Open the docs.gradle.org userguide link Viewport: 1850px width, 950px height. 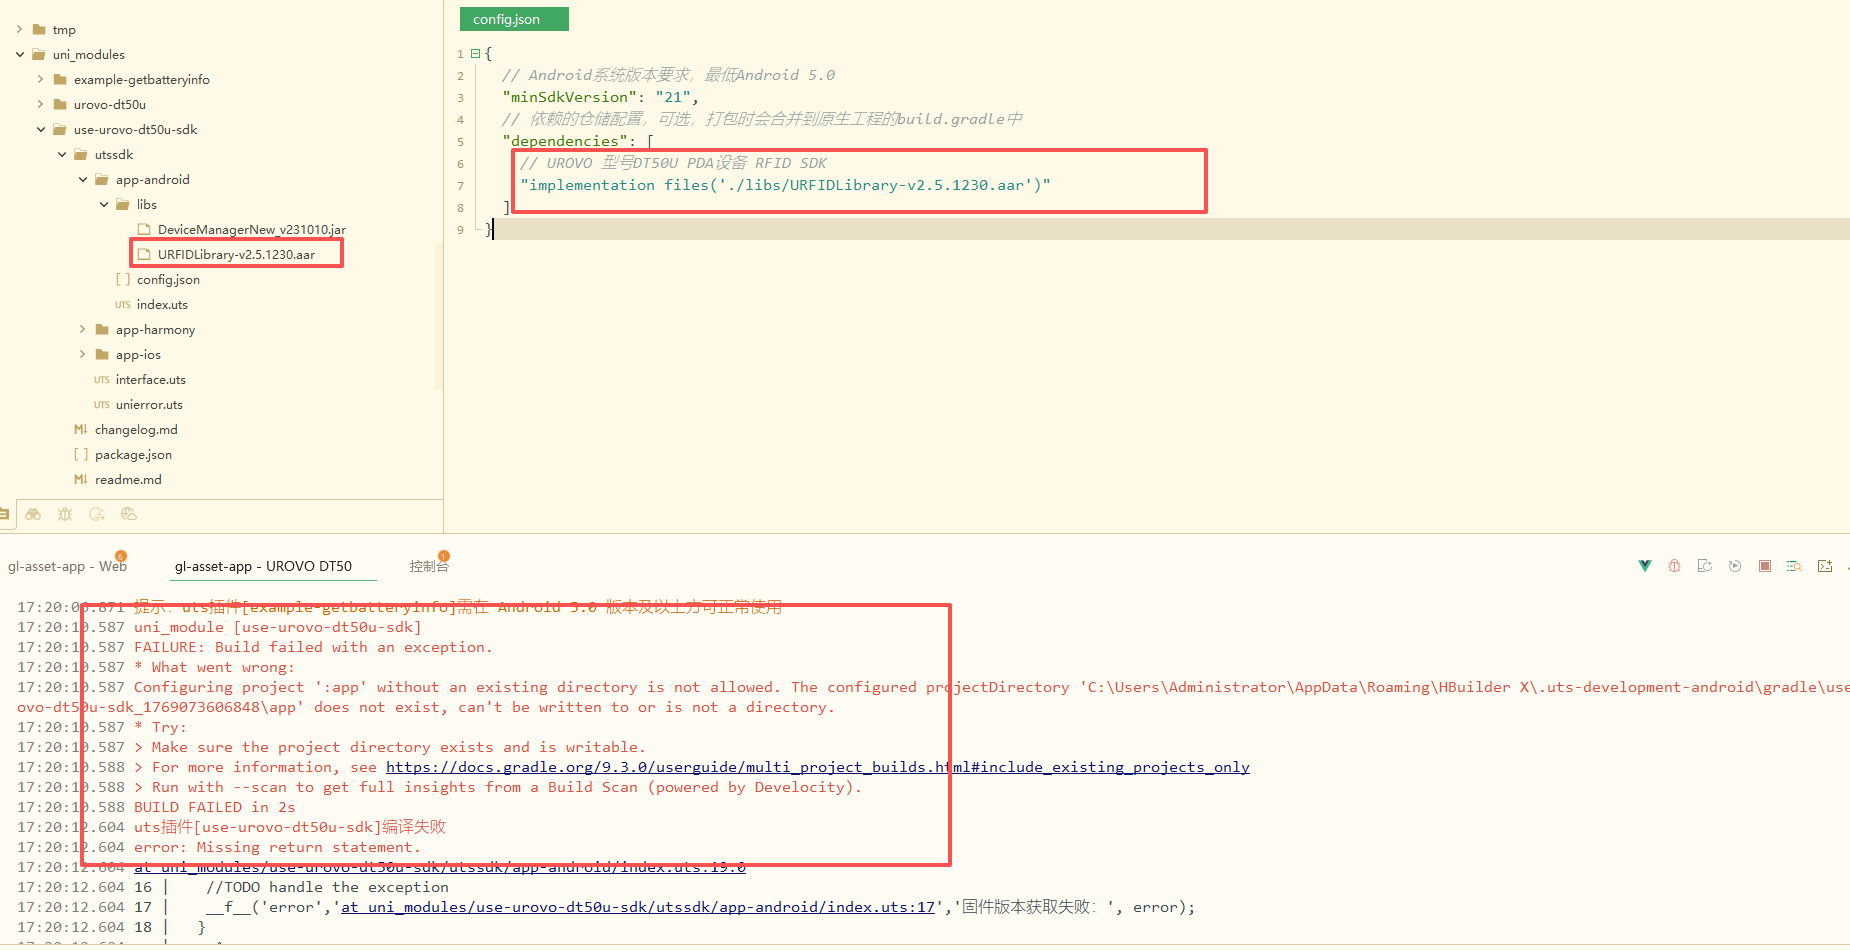(x=817, y=767)
